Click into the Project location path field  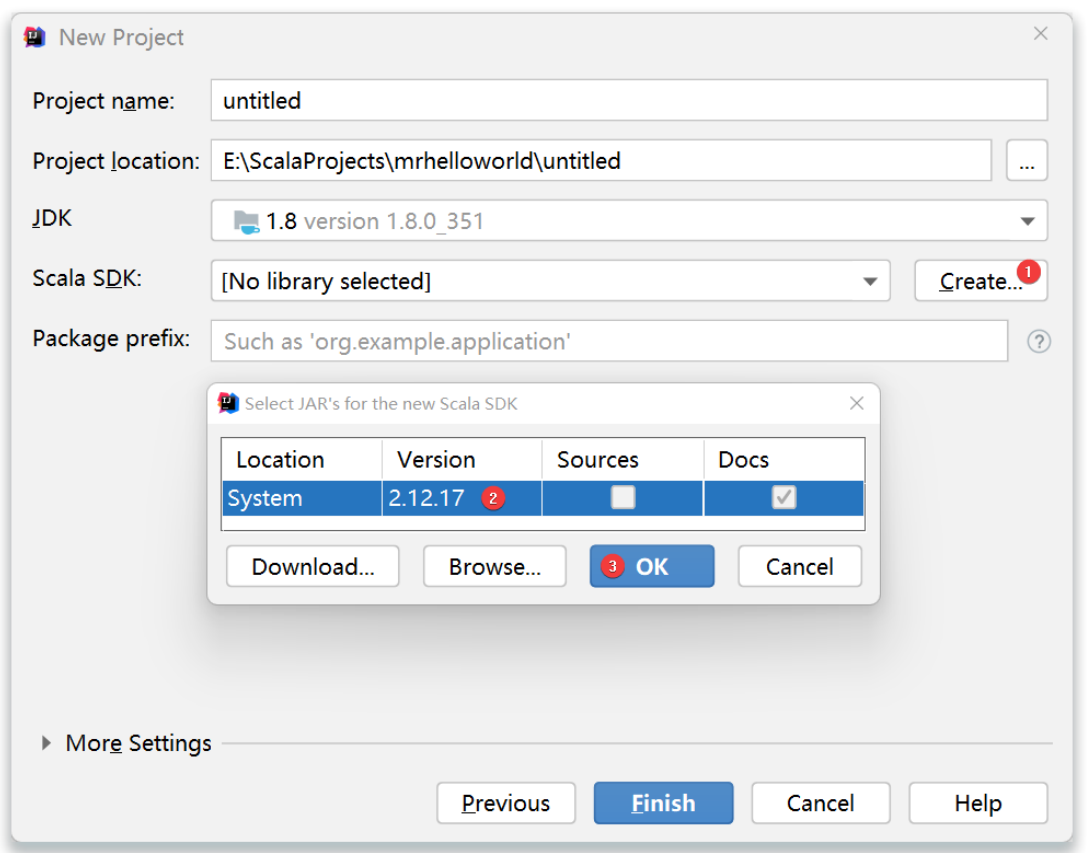coord(601,161)
